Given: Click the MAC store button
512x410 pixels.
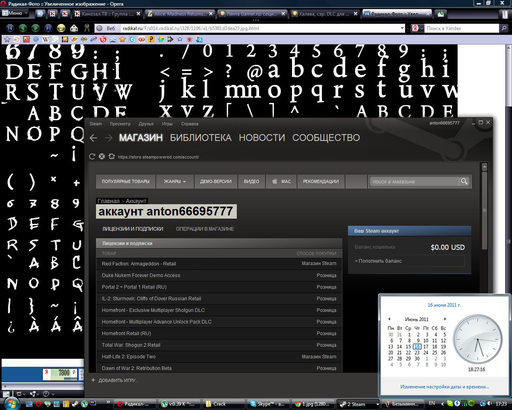Looking at the screenshot, I should 281,181.
